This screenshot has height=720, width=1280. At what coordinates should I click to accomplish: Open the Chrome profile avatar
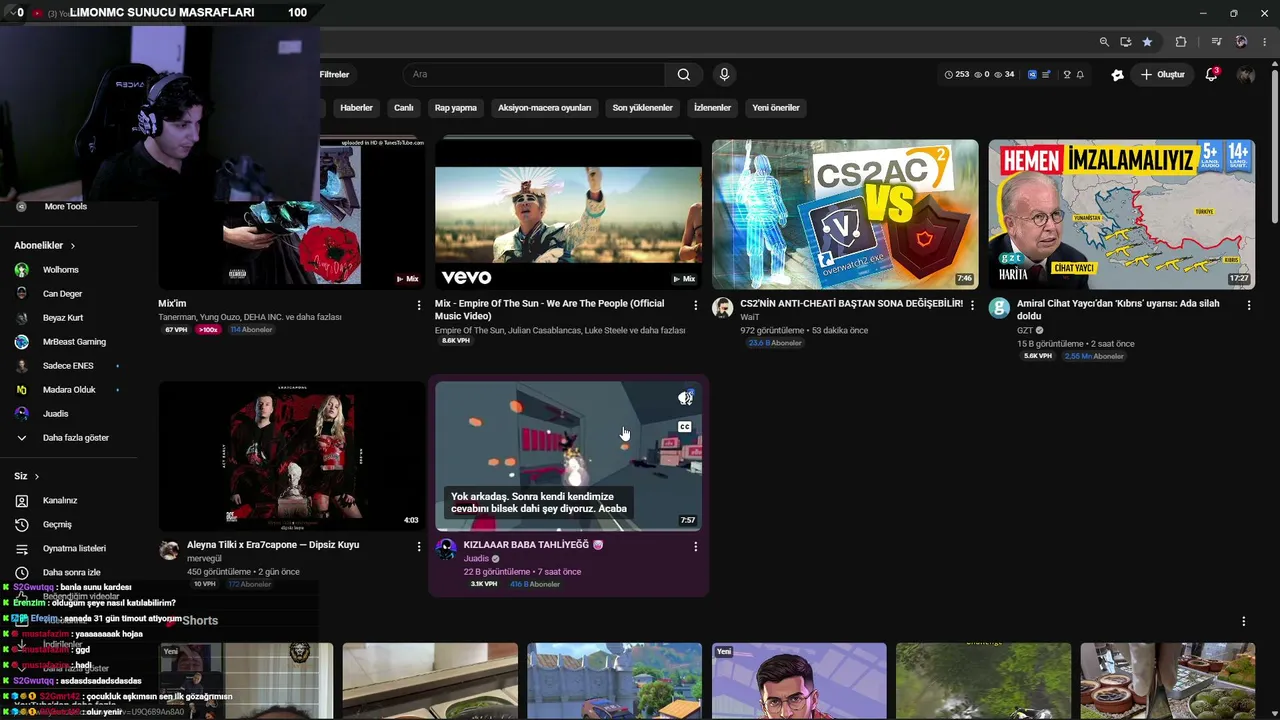click(1241, 42)
